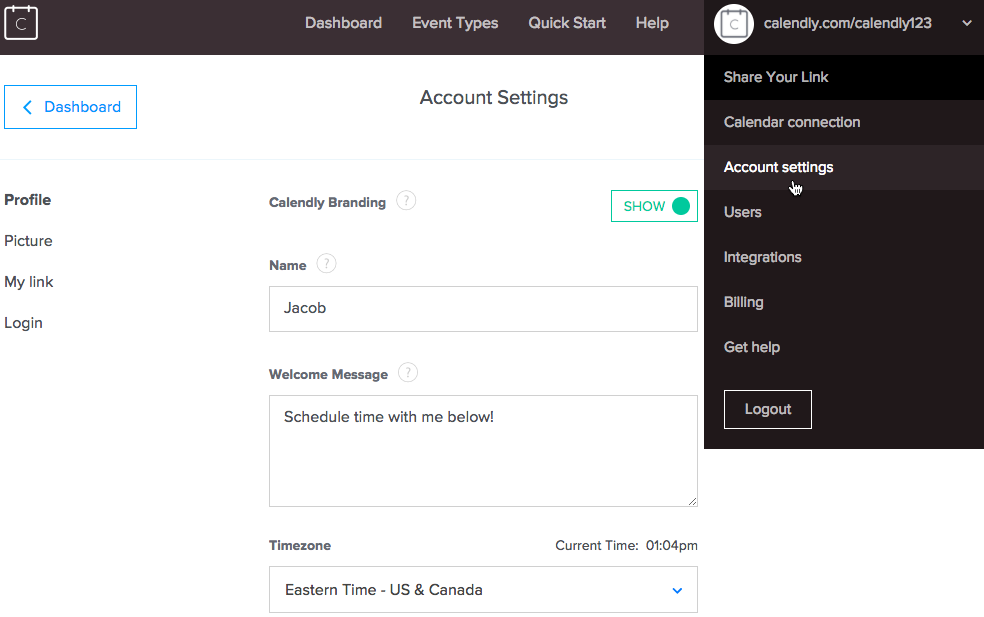
Task: Click the Current Time 01:04pm text
Action: click(626, 545)
